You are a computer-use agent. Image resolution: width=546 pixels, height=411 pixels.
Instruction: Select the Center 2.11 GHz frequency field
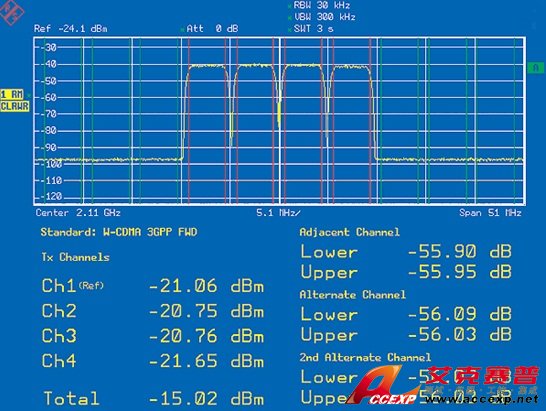pyautogui.click(x=78, y=213)
